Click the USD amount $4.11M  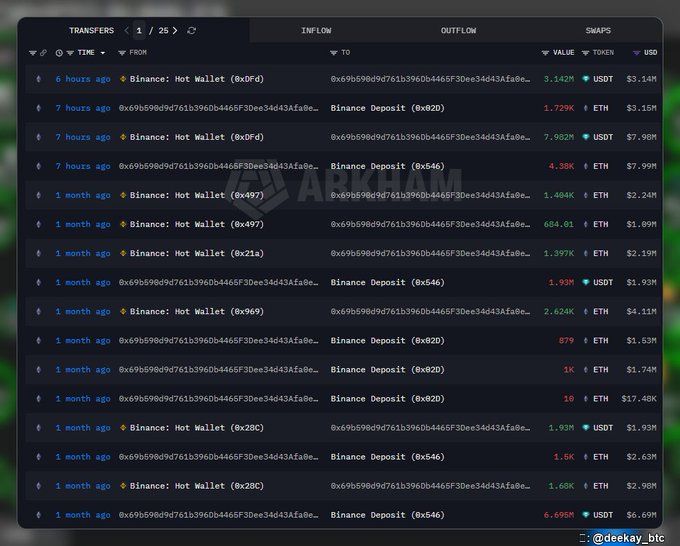click(641, 311)
